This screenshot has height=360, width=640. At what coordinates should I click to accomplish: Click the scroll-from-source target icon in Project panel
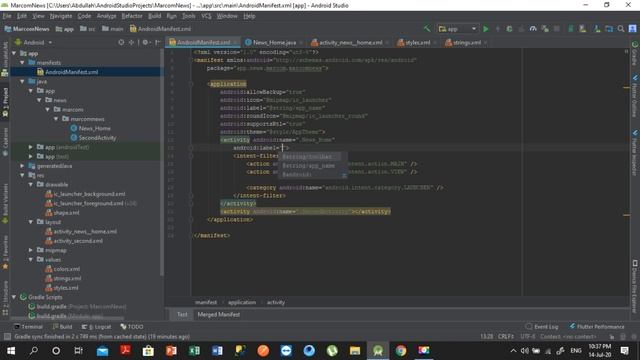point(121,42)
